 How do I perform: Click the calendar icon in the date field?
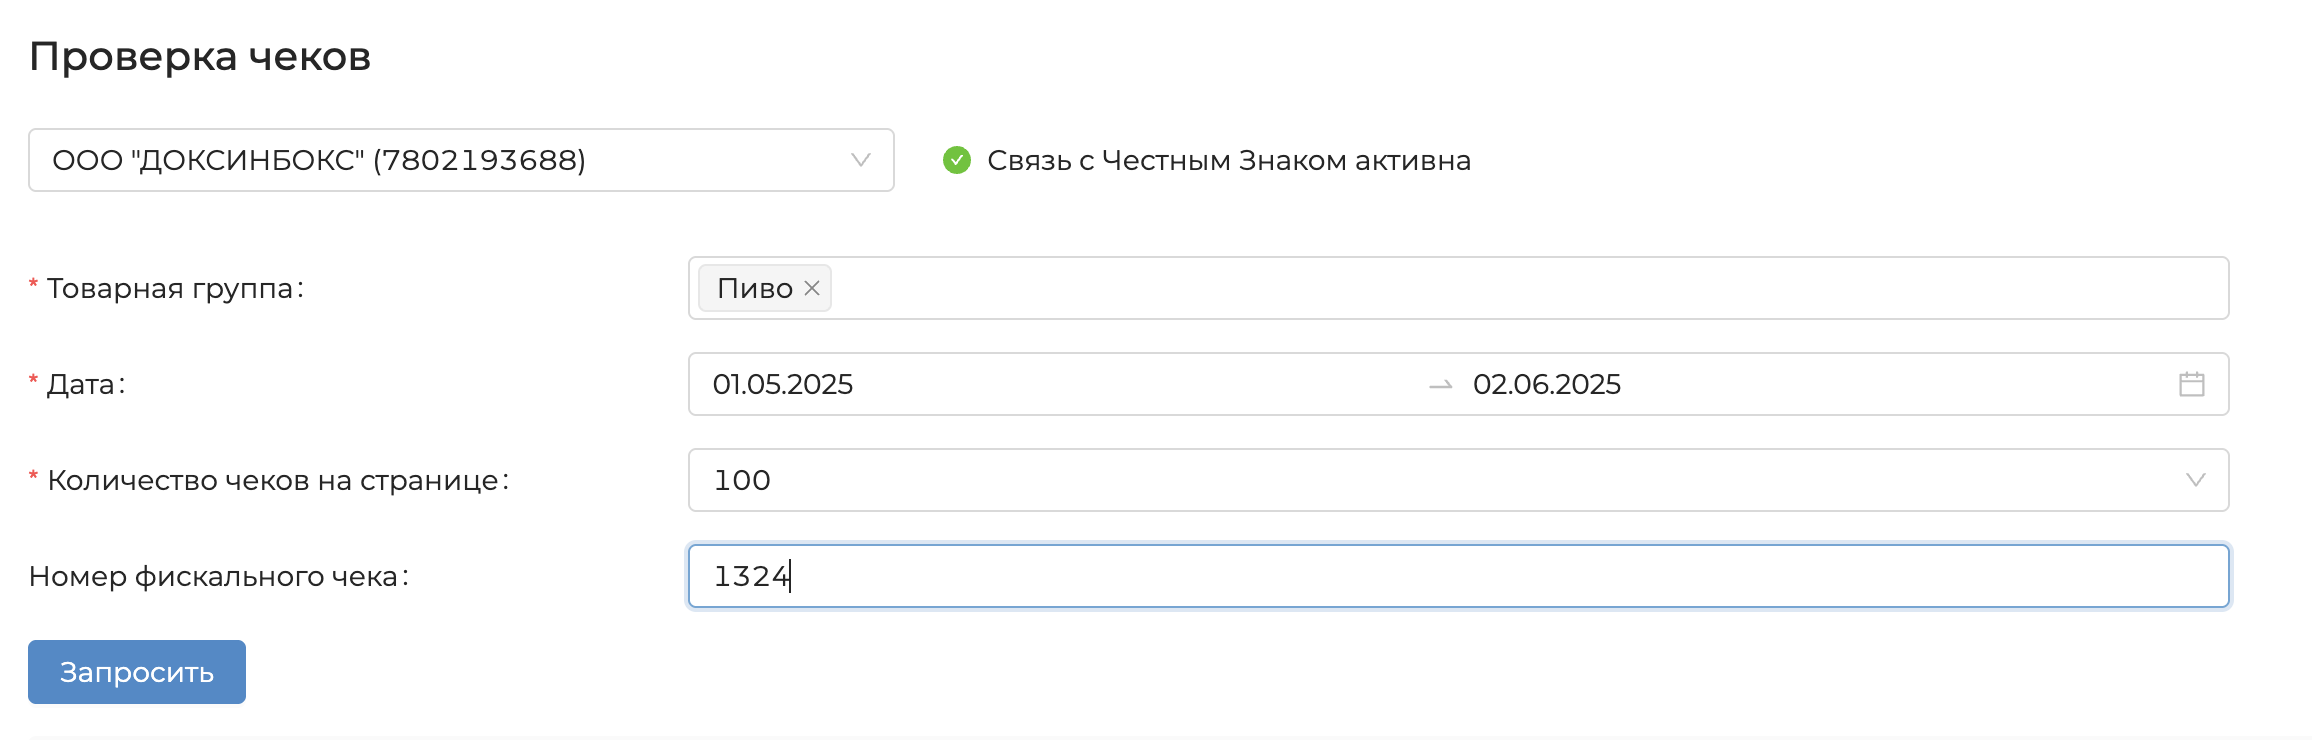[x=2191, y=384]
